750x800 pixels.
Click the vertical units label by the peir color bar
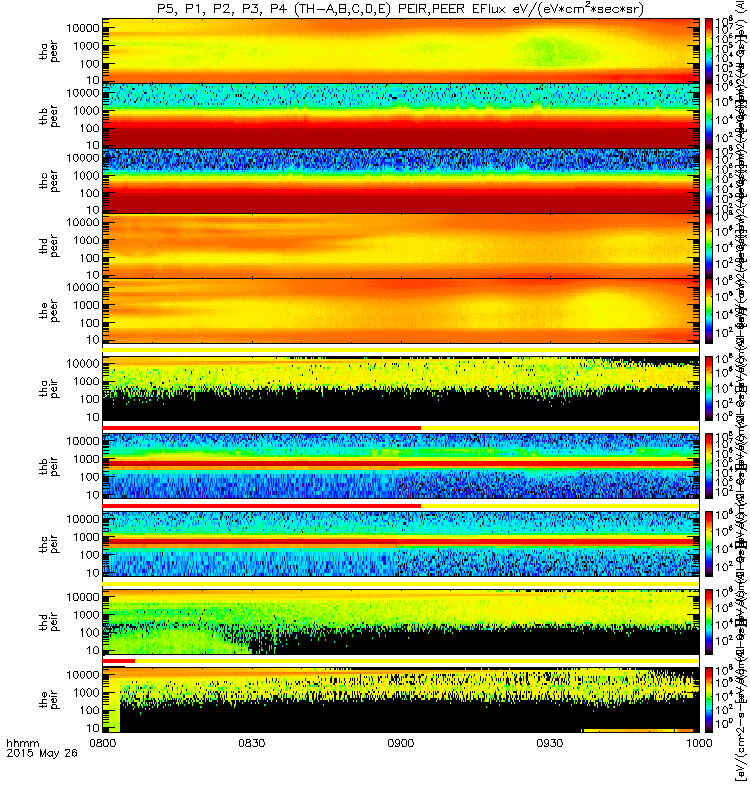740,700
